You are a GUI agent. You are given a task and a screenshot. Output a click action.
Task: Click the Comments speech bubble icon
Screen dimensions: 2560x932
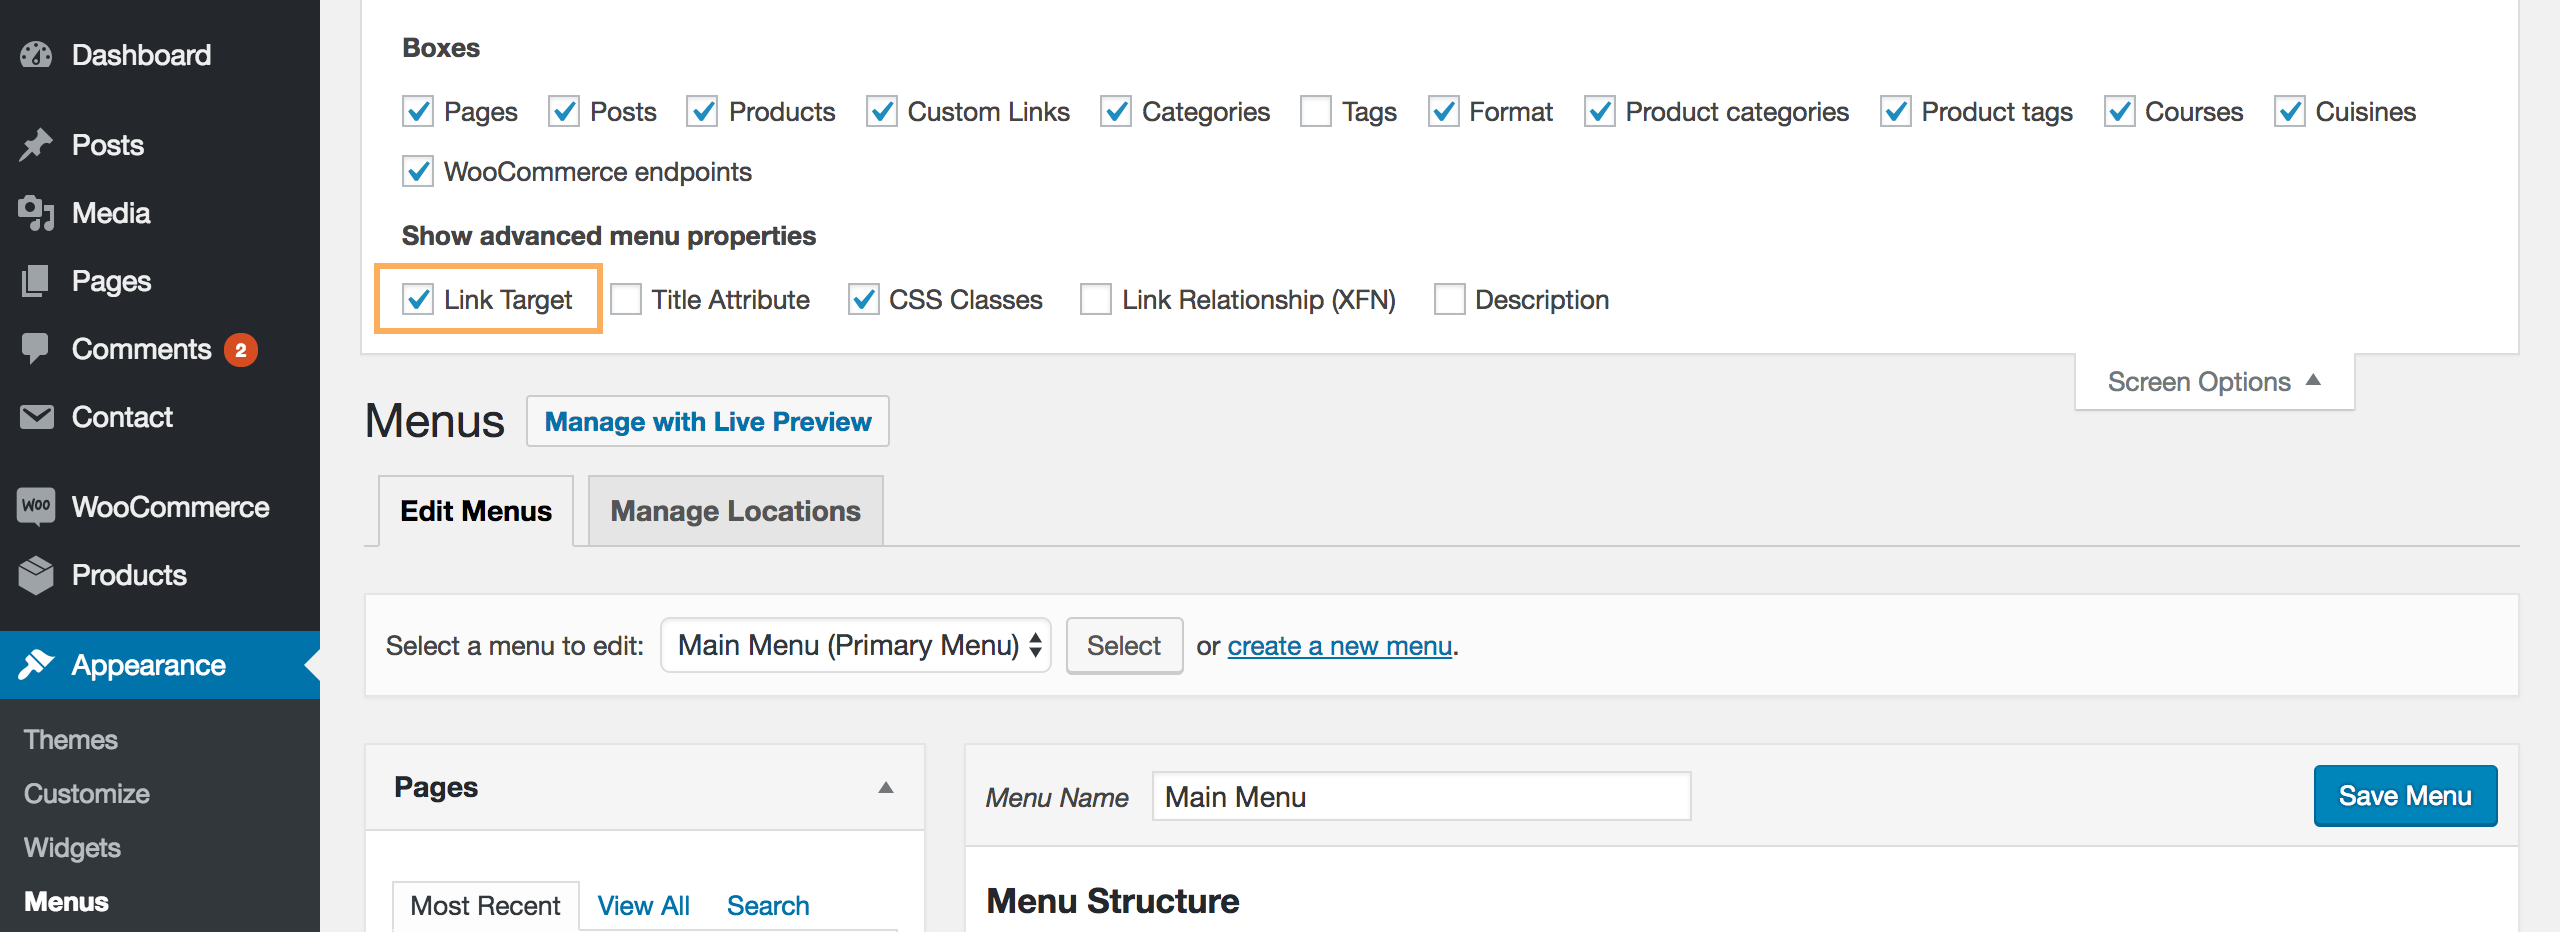[x=36, y=348]
